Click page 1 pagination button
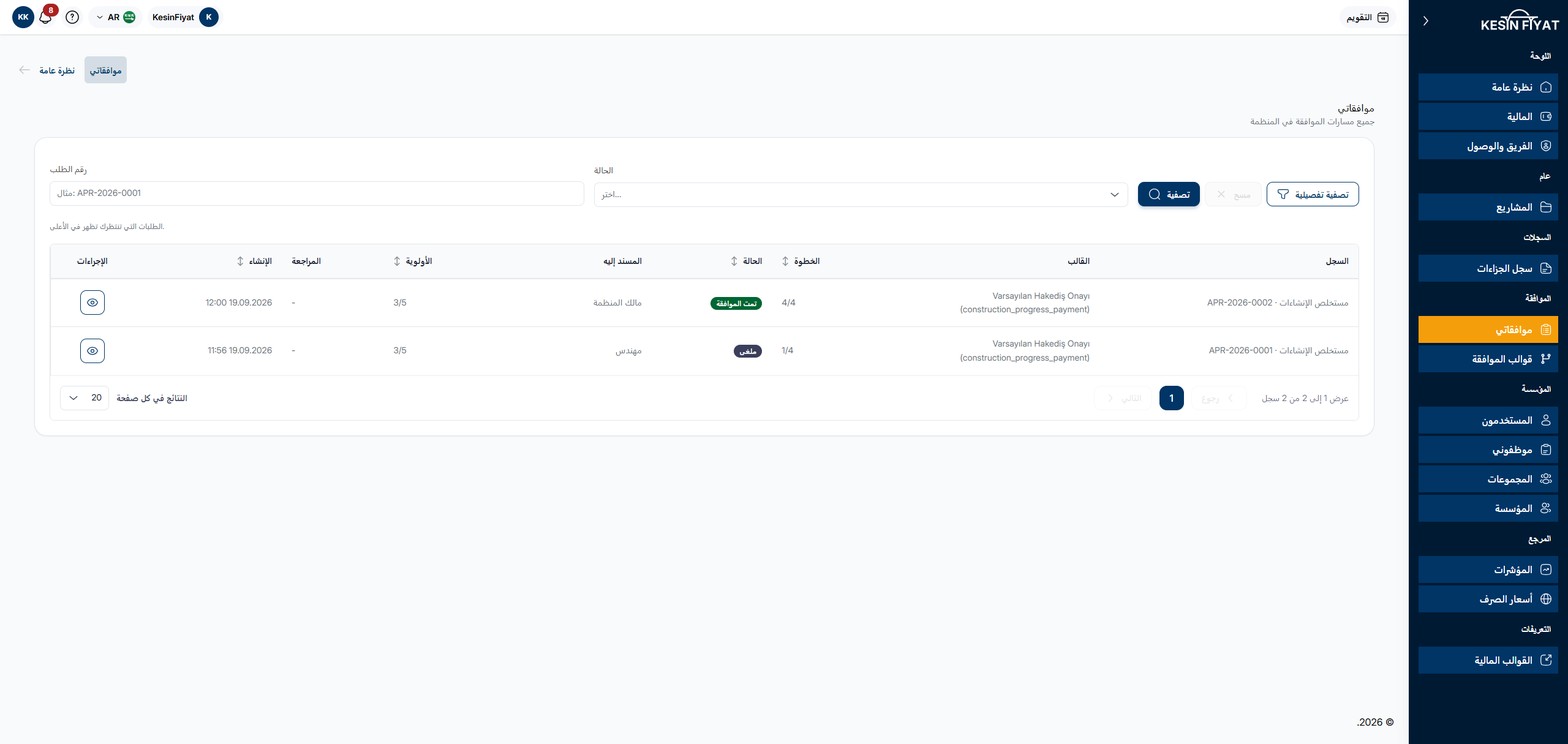1568x744 pixels. pyautogui.click(x=1171, y=398)
